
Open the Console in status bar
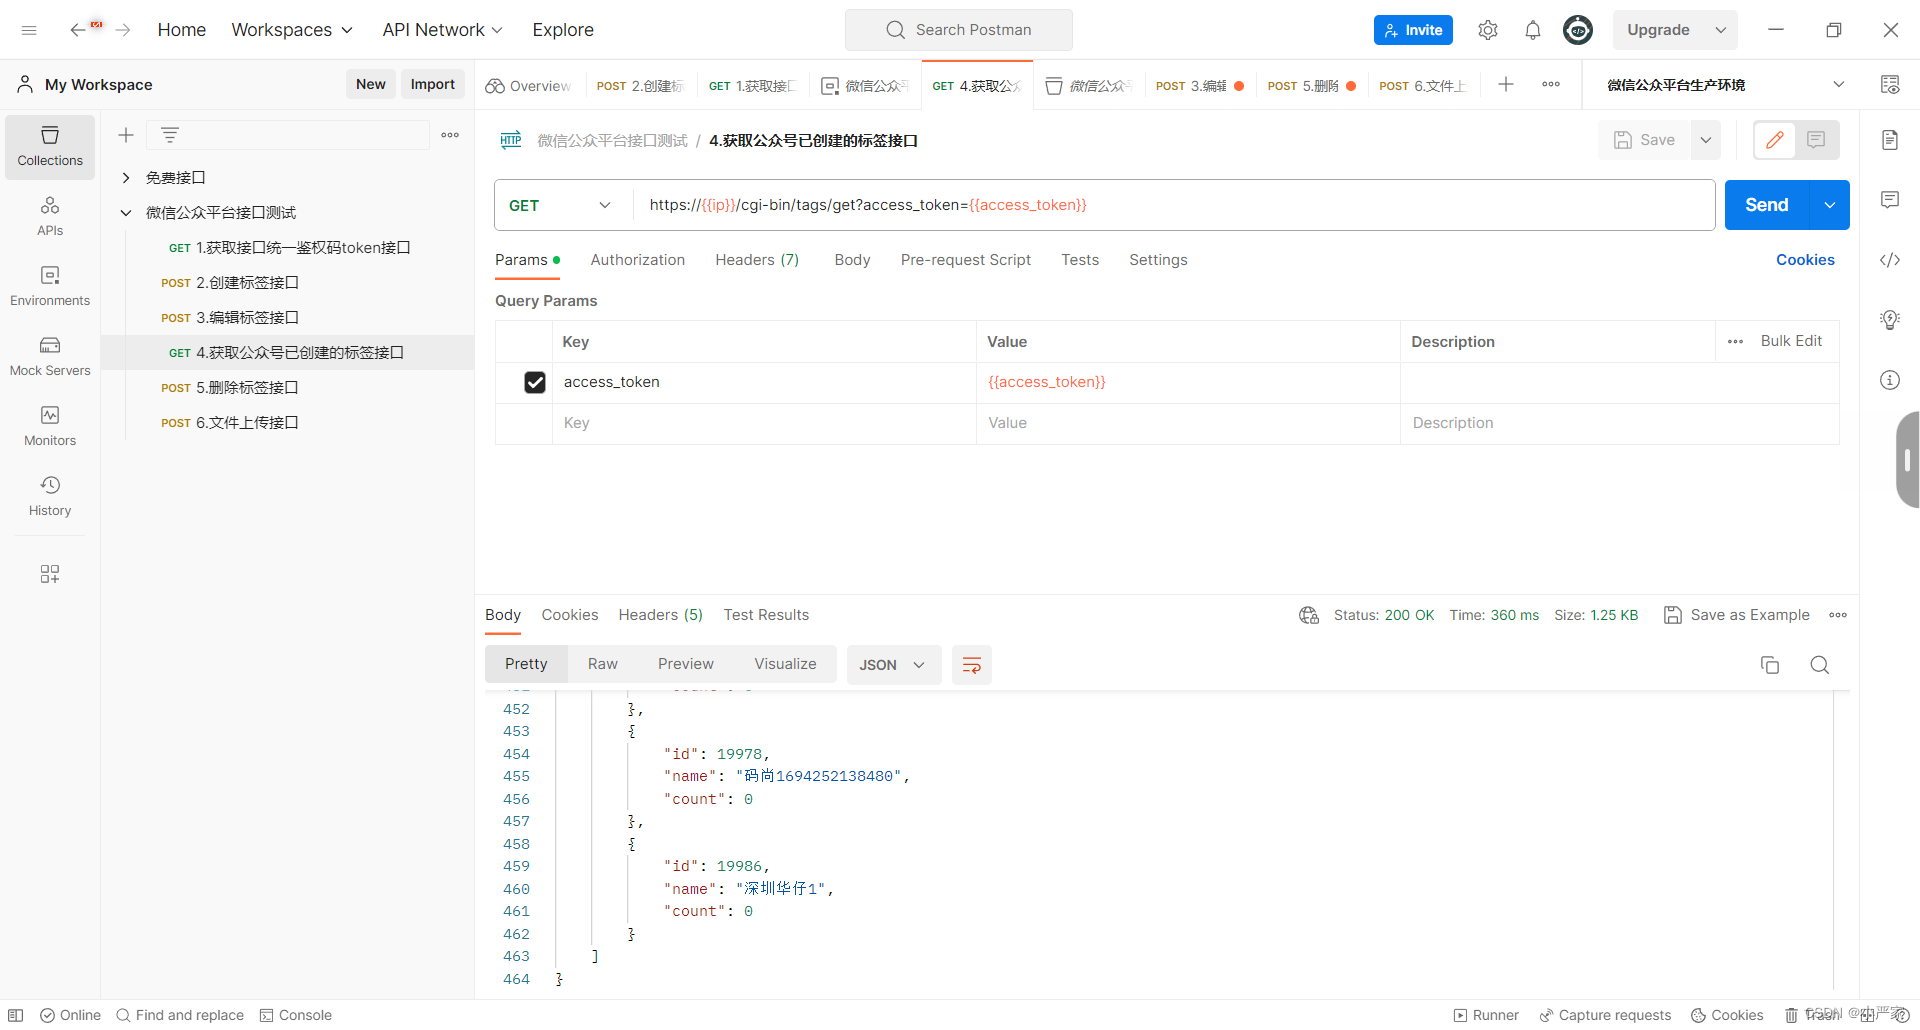(296, 1015)
